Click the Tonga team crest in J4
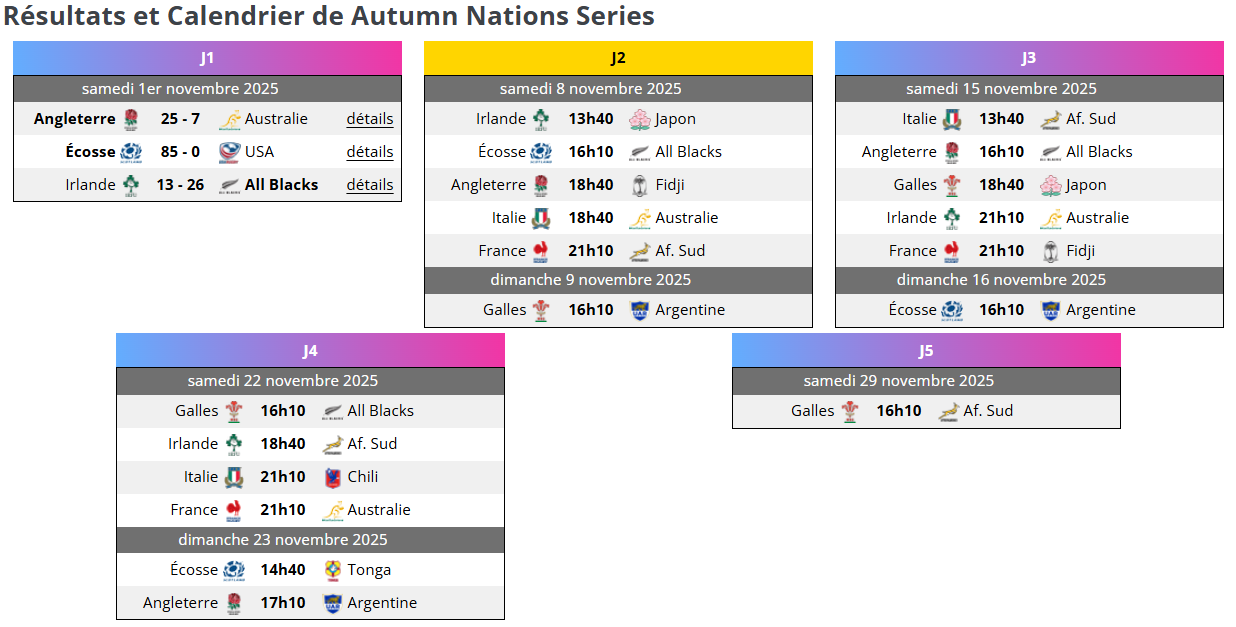This screenshot has height=627, width=1236. 332,570
